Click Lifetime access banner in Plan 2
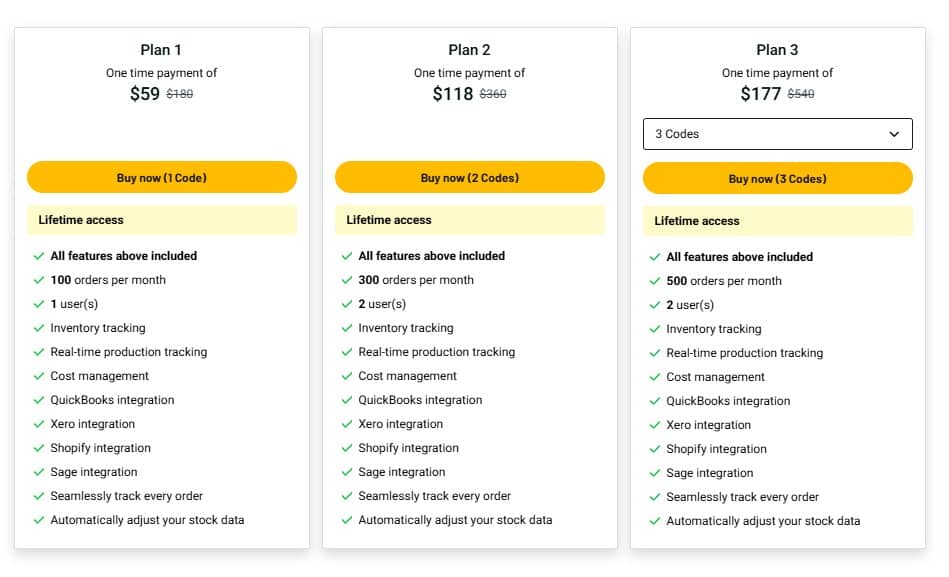 (x=469, y=220)
